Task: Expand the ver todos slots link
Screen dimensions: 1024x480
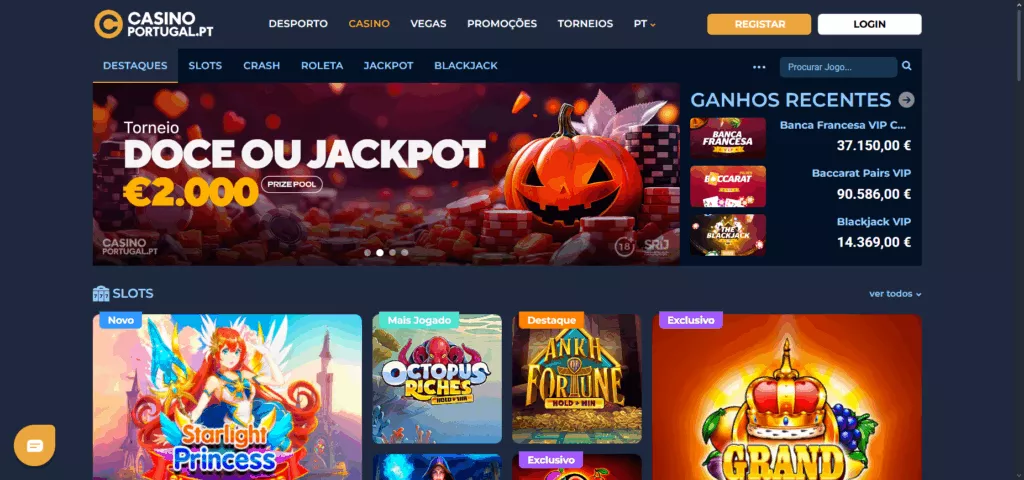Action: [x=895, y=294]
